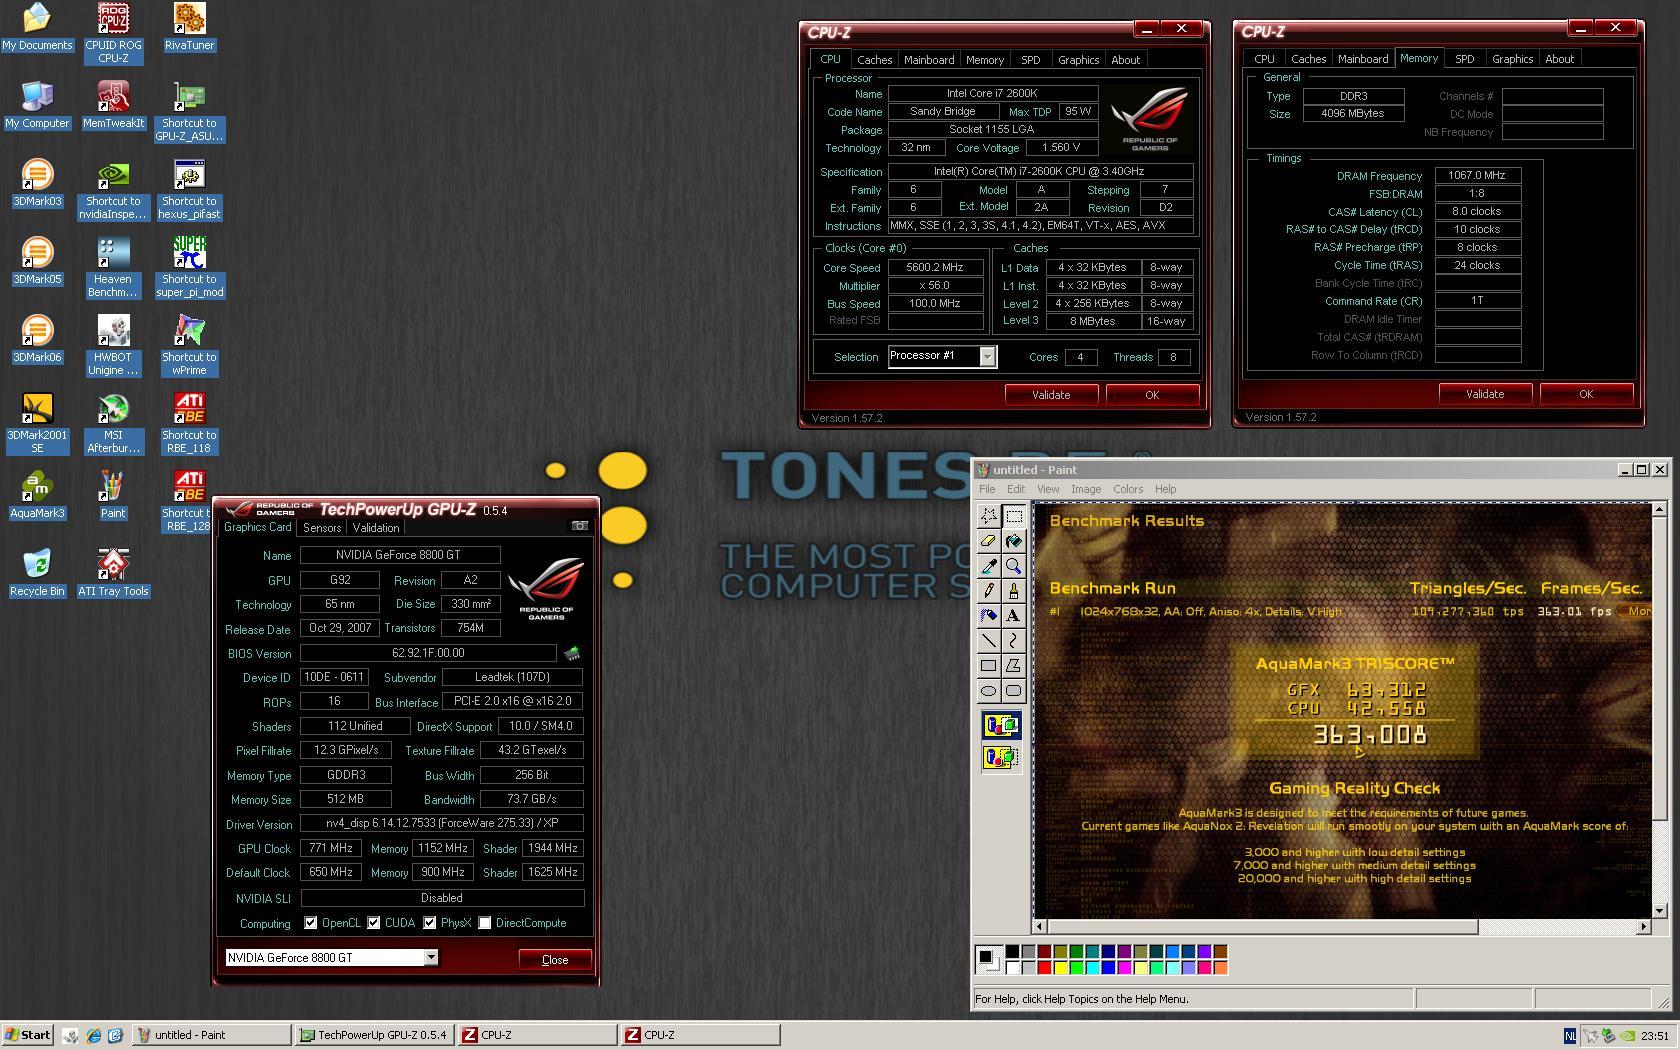
Task: Click the system tray clock
Action: coord(1654,1036)
